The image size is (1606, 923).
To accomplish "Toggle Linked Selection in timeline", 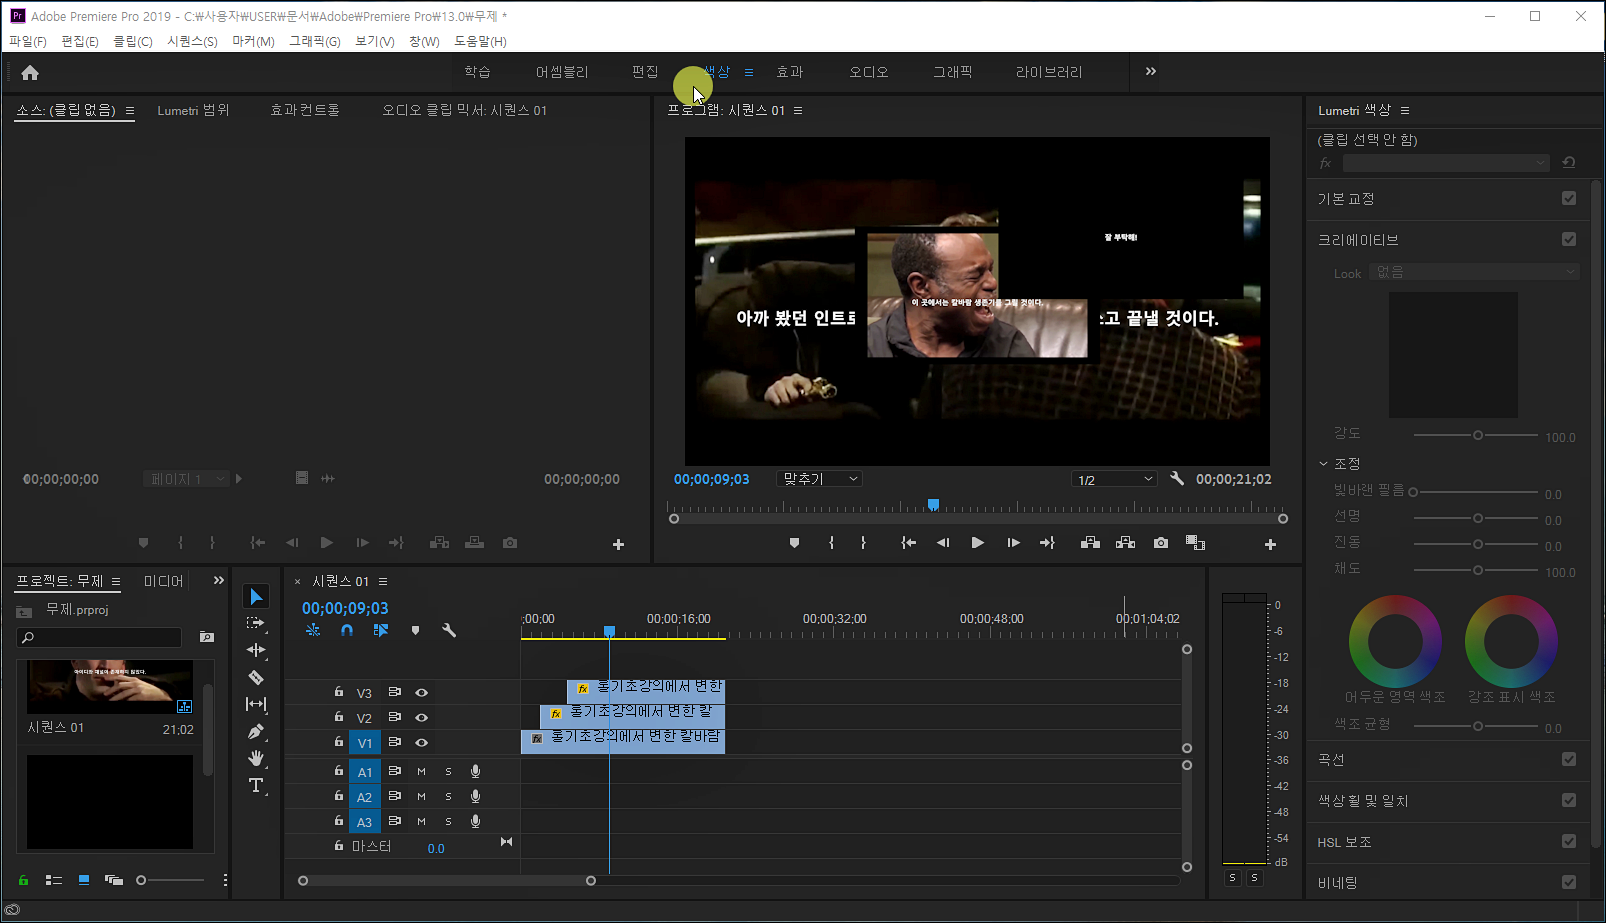I will (381, 630).
